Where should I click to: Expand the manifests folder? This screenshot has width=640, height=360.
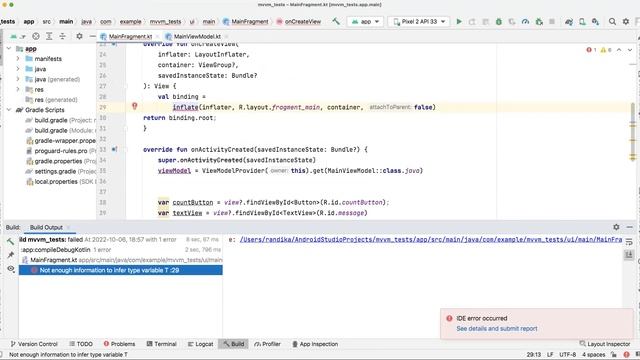18,59
